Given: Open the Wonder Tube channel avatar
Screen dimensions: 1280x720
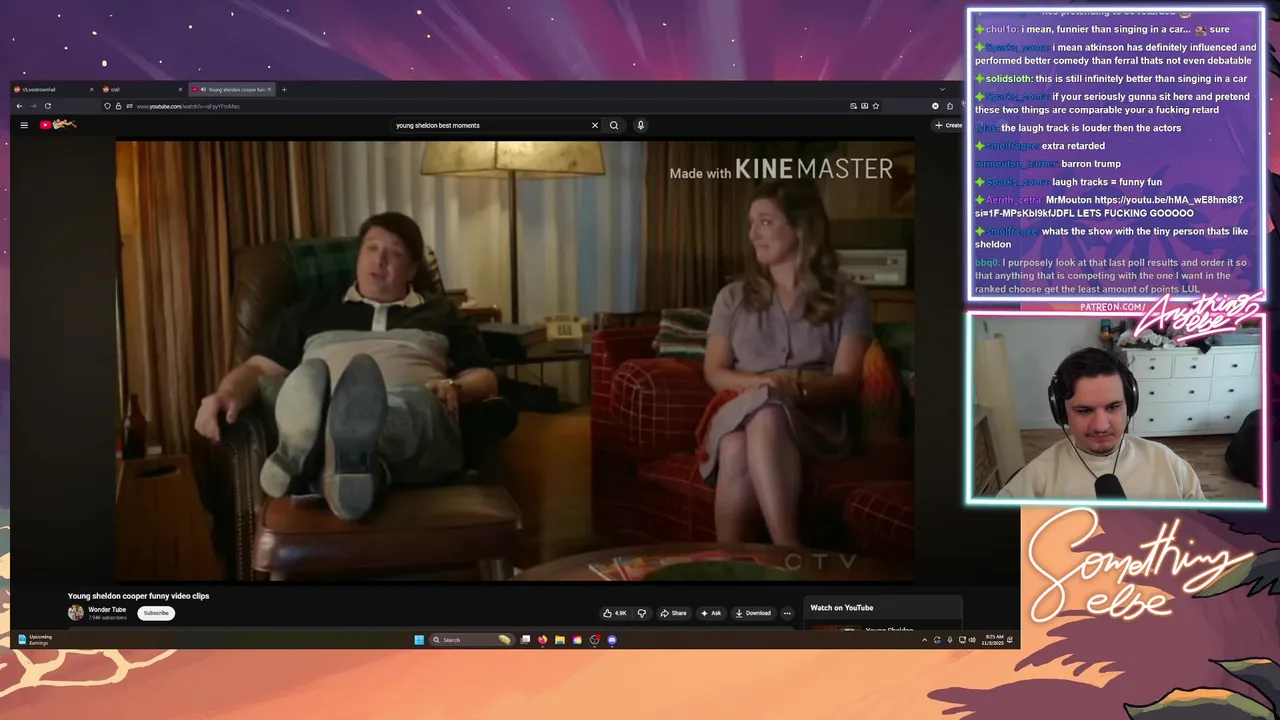Looking at the screenshot, I should [x=76, y=613].
